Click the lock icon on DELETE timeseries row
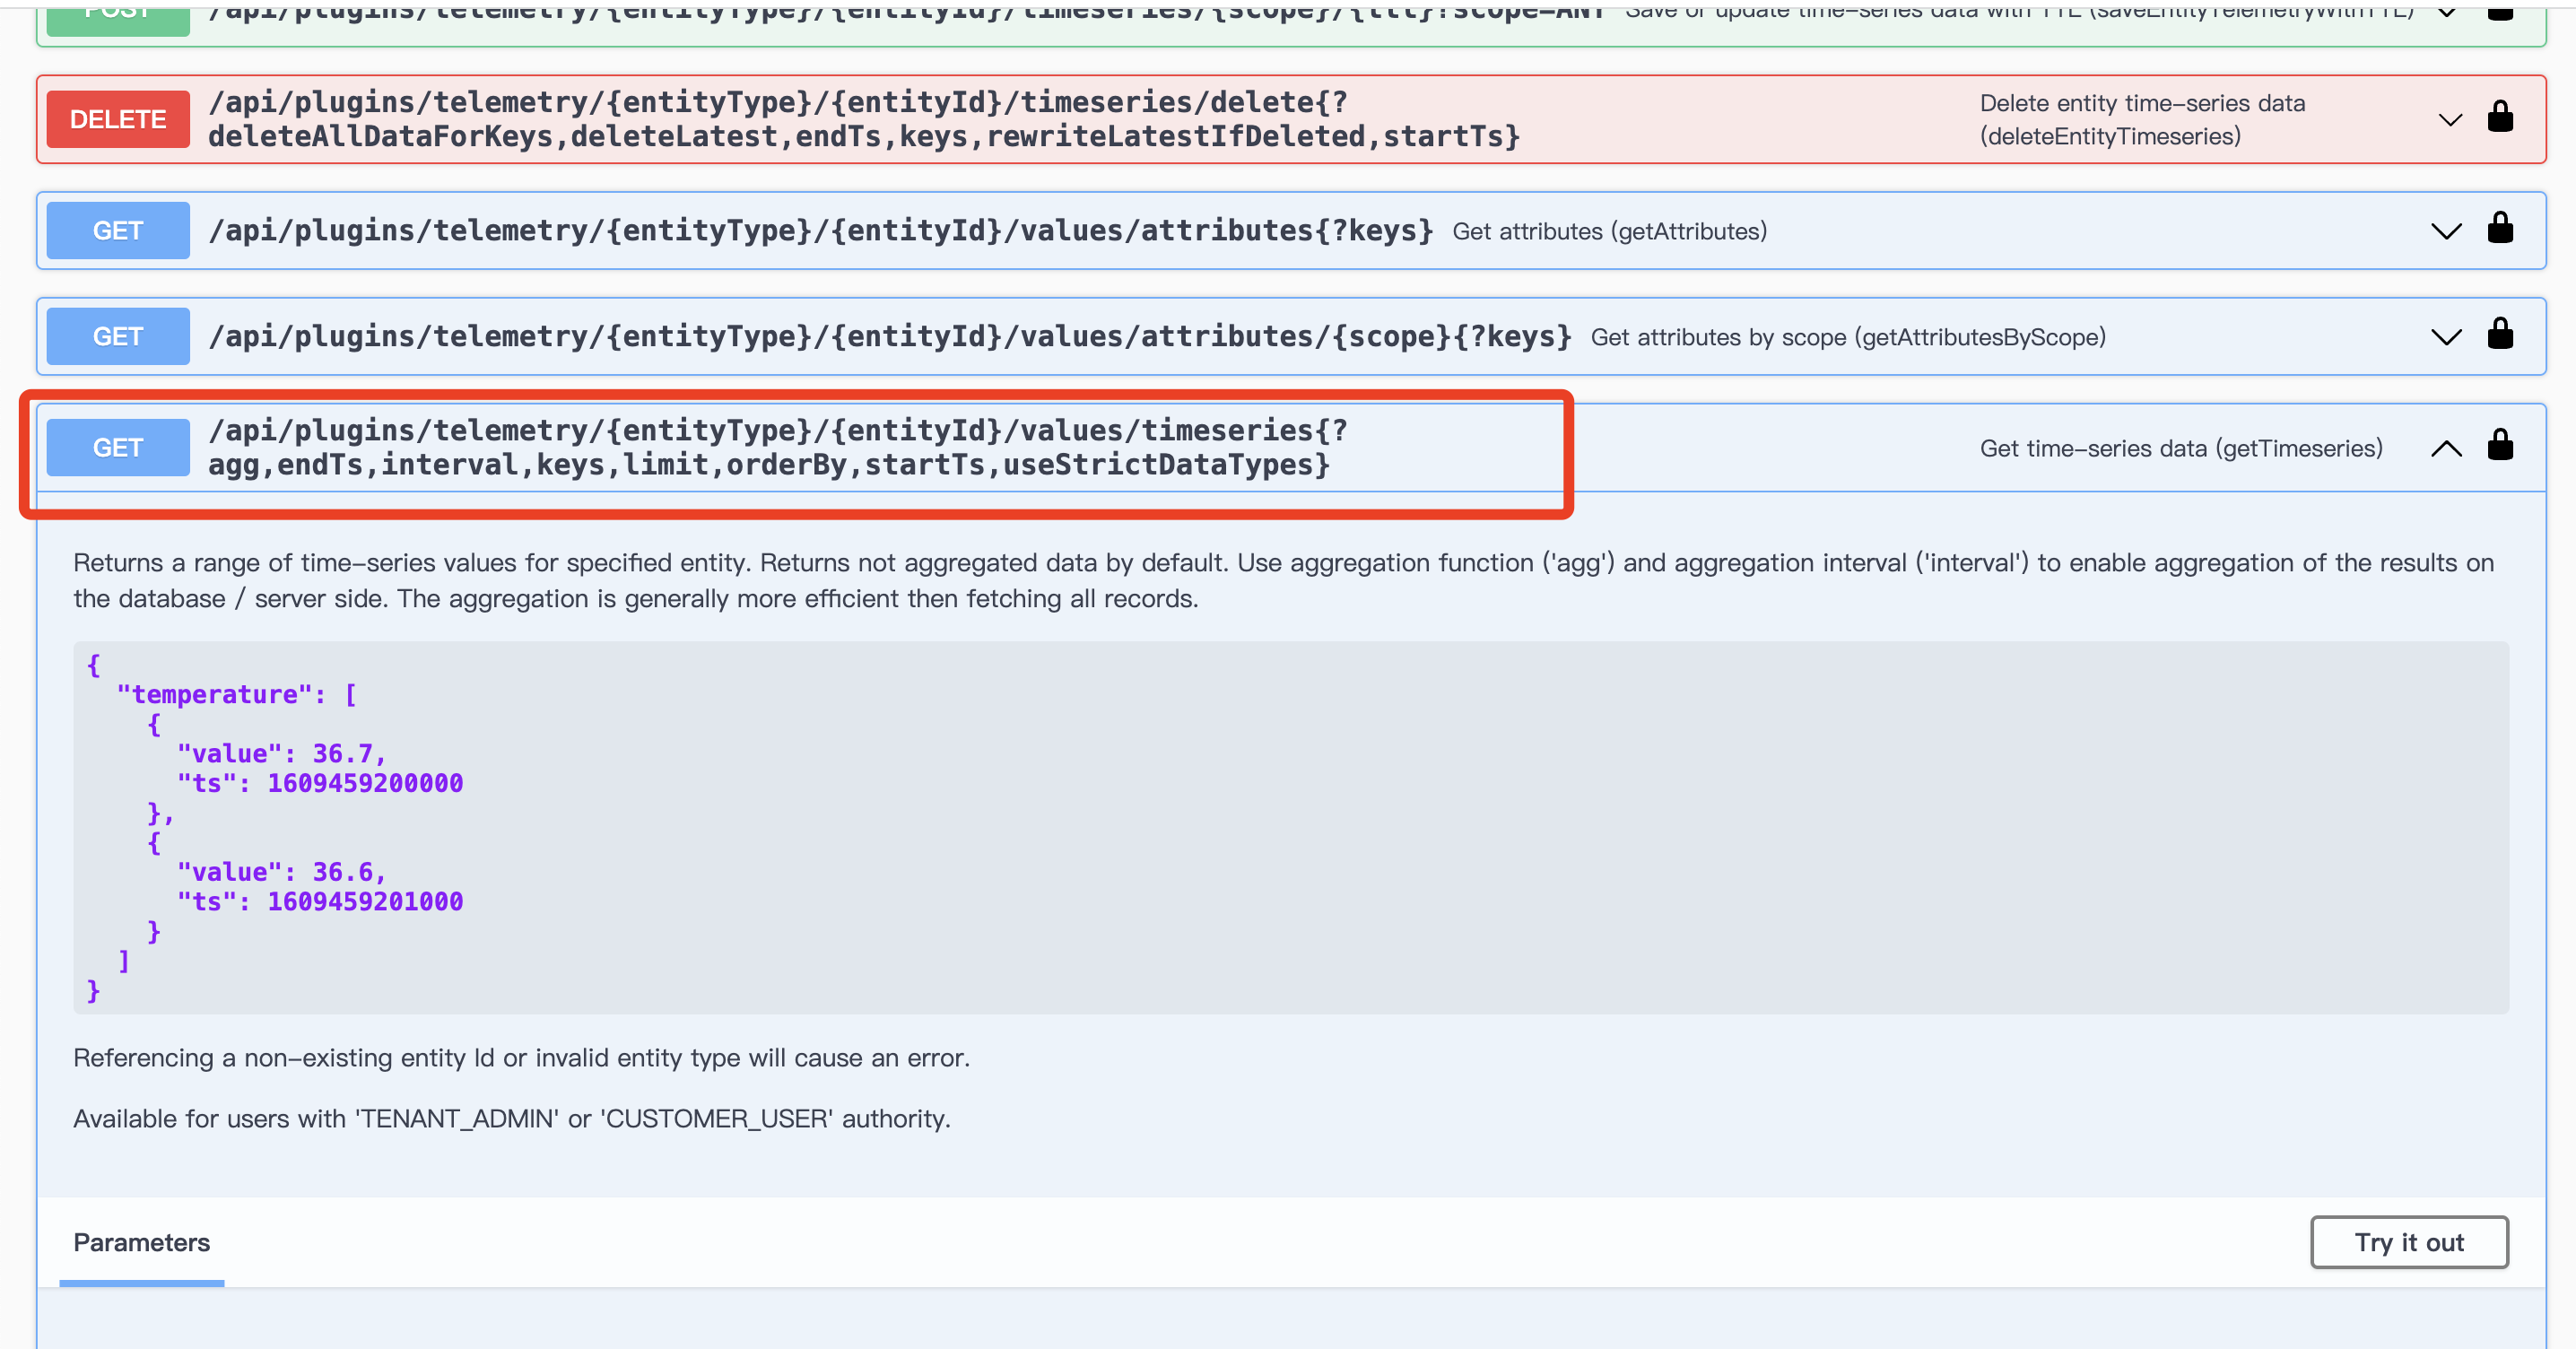The width and height of the screenshot is (2576, 1349). click(2500, 117)
